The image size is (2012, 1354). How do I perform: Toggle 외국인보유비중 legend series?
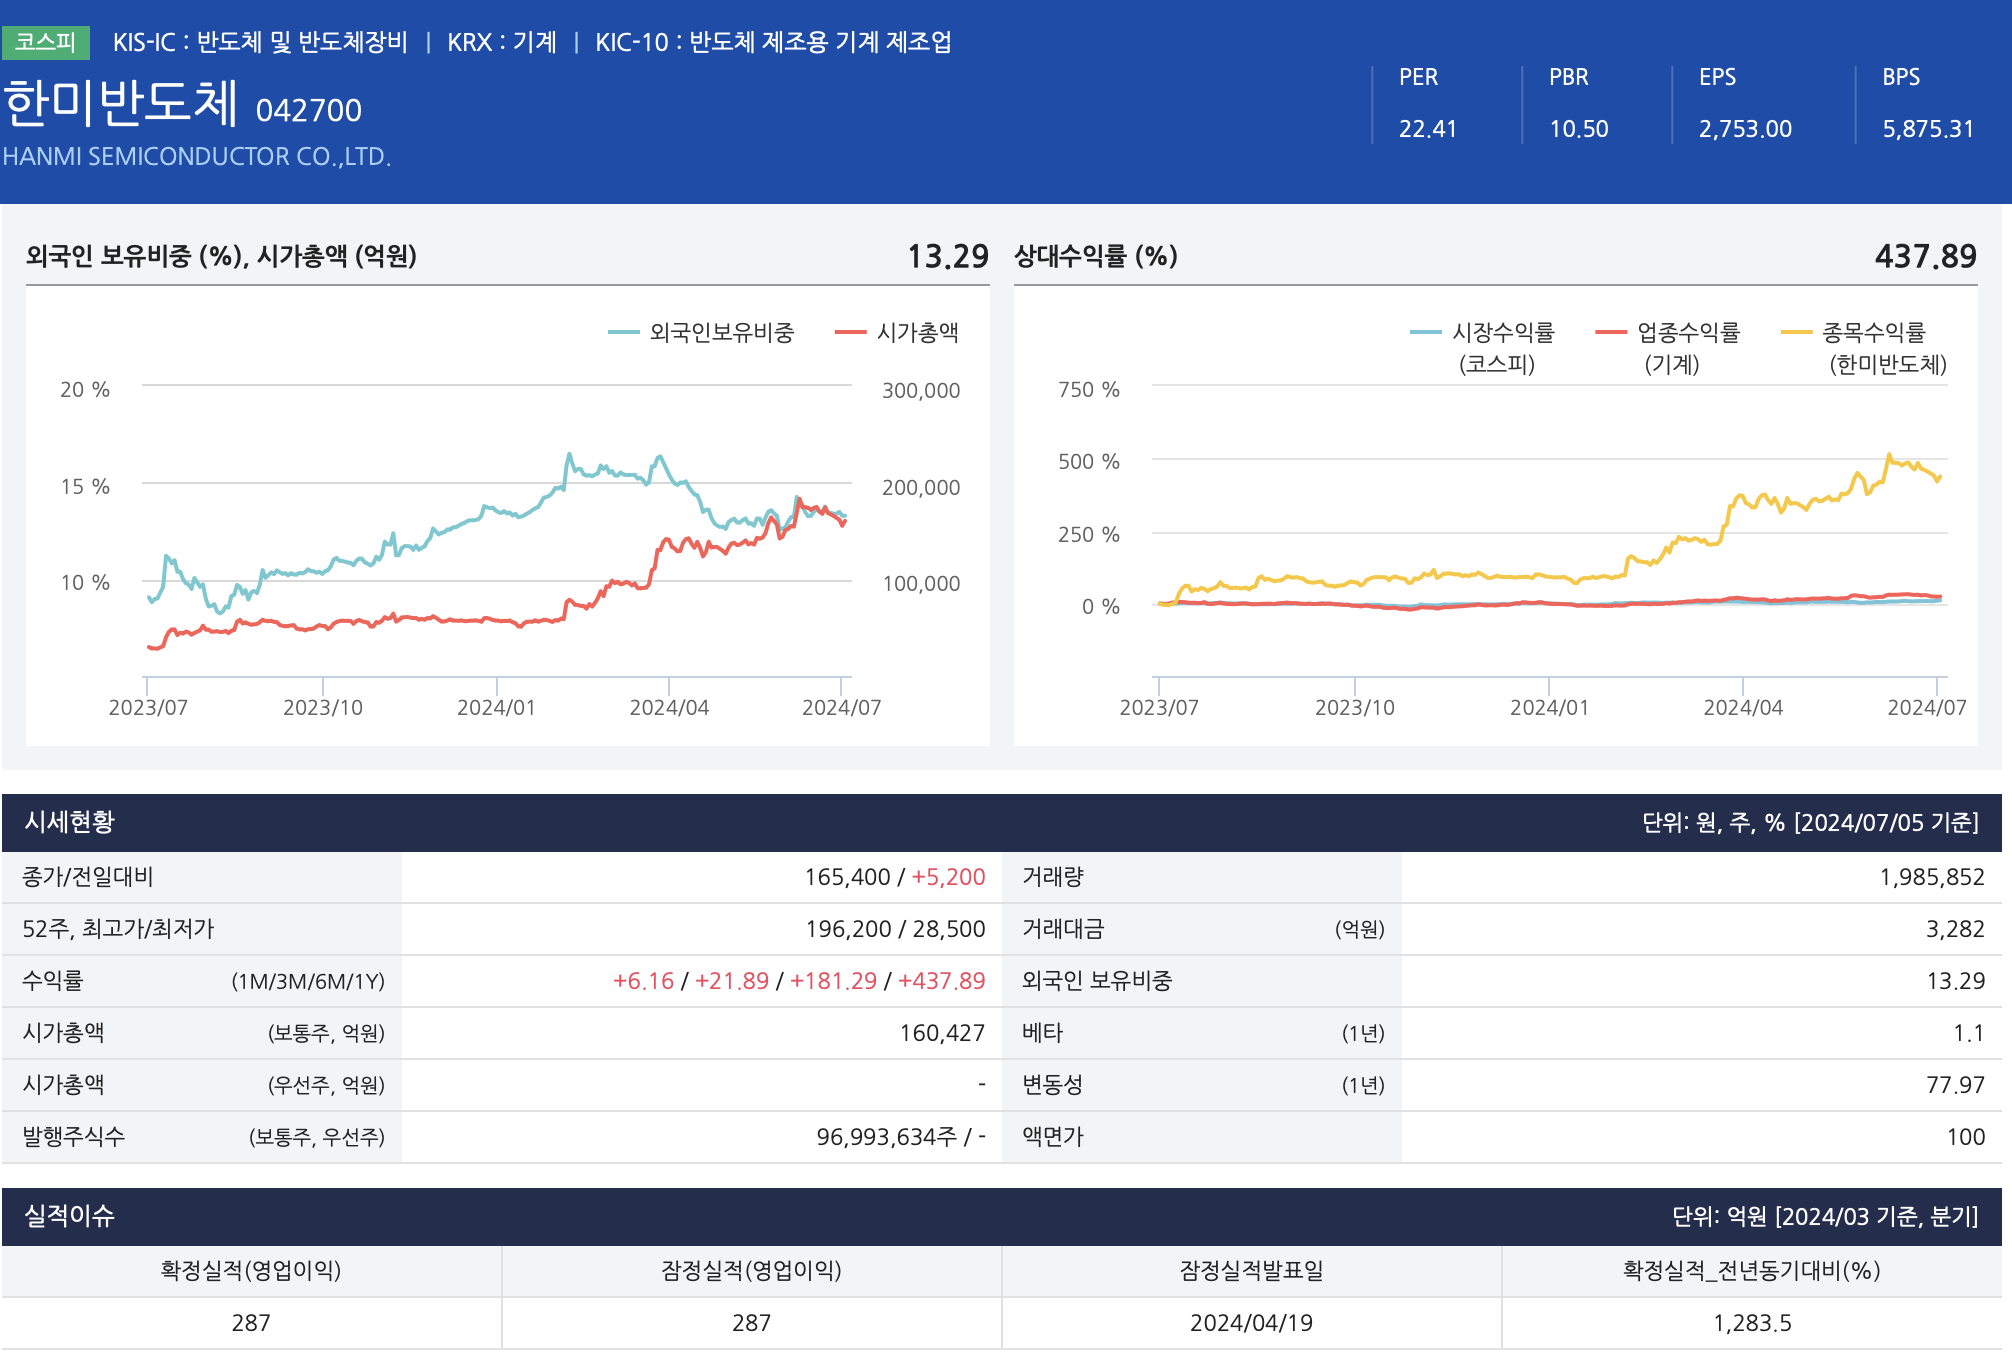click(720, 332)
